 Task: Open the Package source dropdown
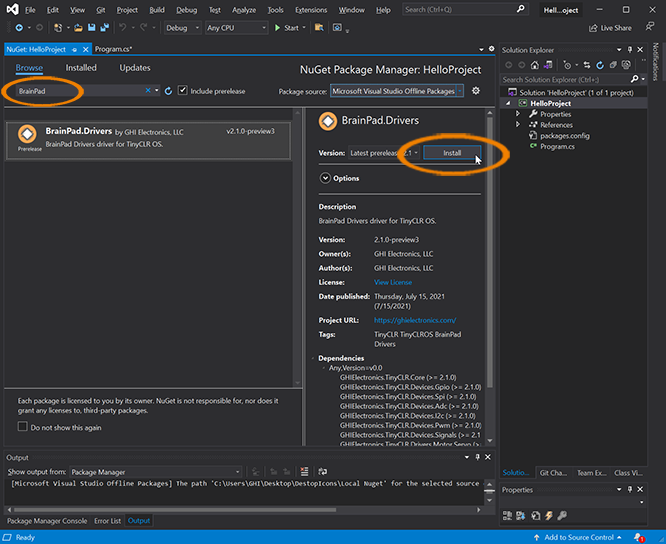397,91
